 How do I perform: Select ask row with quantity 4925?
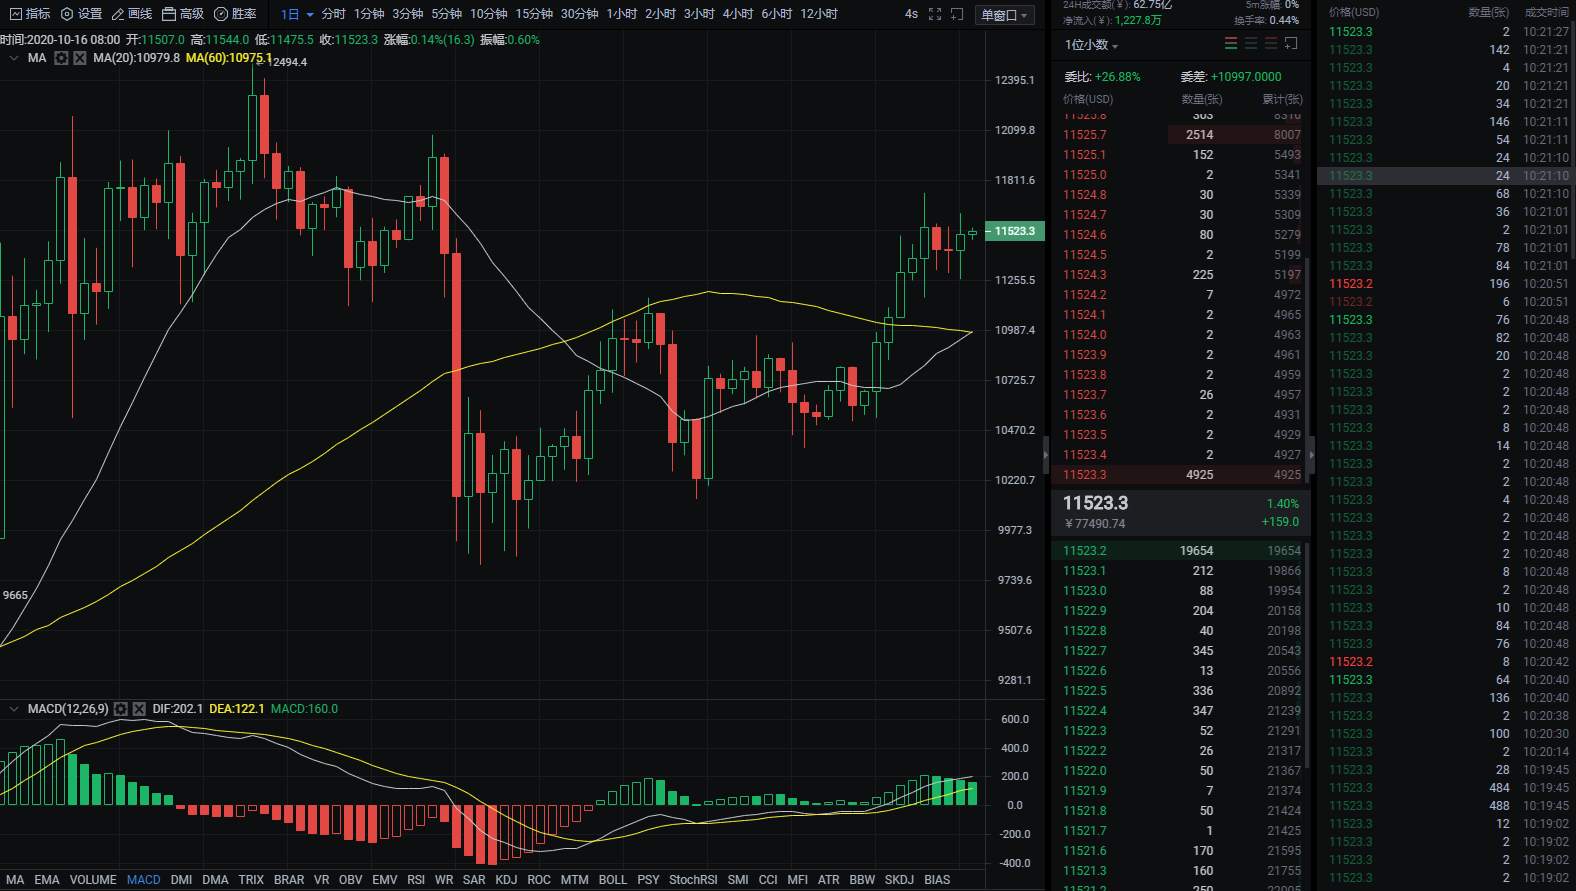tap(1181, 475)
